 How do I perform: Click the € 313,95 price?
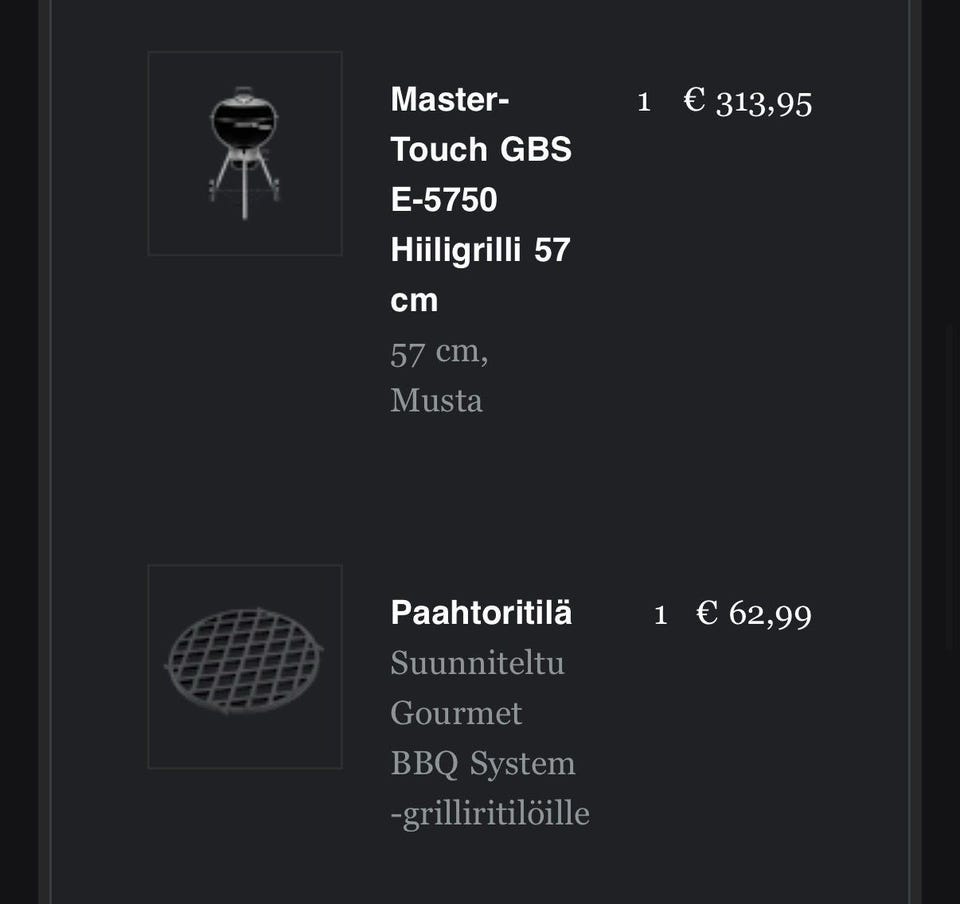tap(747, 101)
